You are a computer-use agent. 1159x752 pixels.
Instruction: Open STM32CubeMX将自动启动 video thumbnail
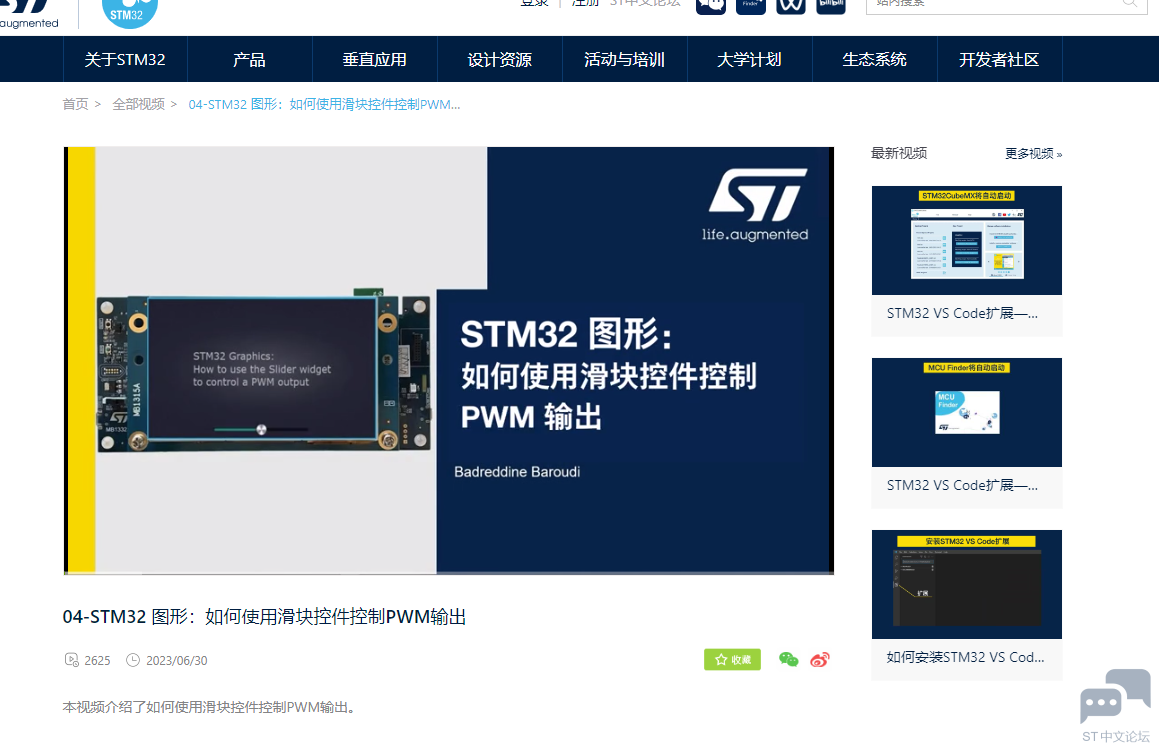coord(967,240)
